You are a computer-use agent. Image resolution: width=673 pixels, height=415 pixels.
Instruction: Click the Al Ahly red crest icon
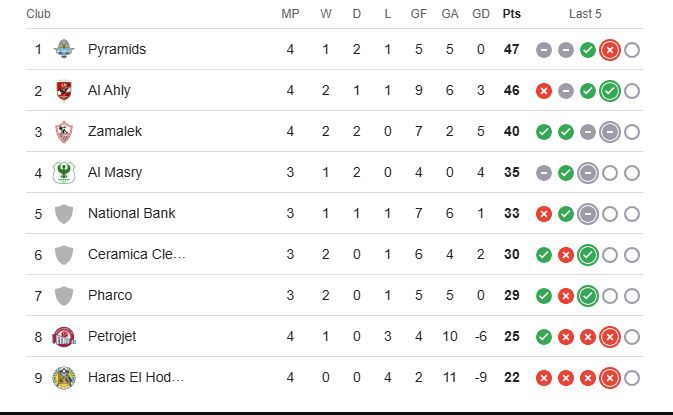[64, 90]
